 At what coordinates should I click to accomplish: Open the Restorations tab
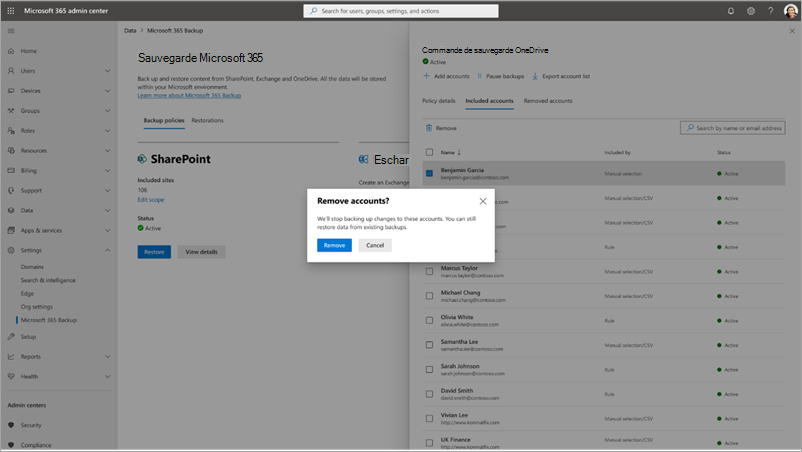(207, 121)
